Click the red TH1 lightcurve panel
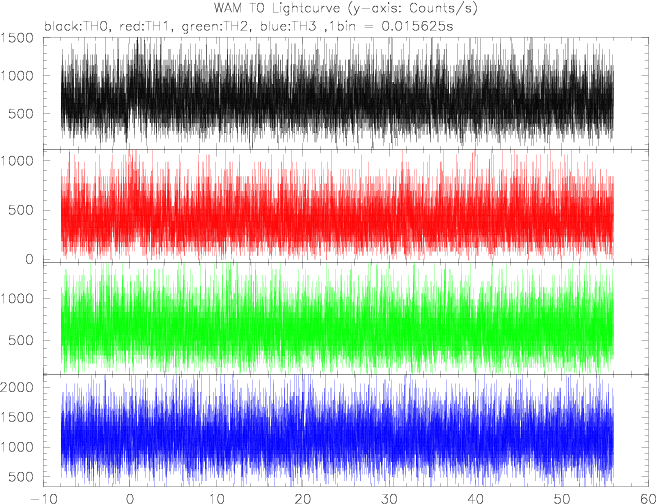This screenshot has width=657, height=504. pyautogui.click(x=346, y=206)
